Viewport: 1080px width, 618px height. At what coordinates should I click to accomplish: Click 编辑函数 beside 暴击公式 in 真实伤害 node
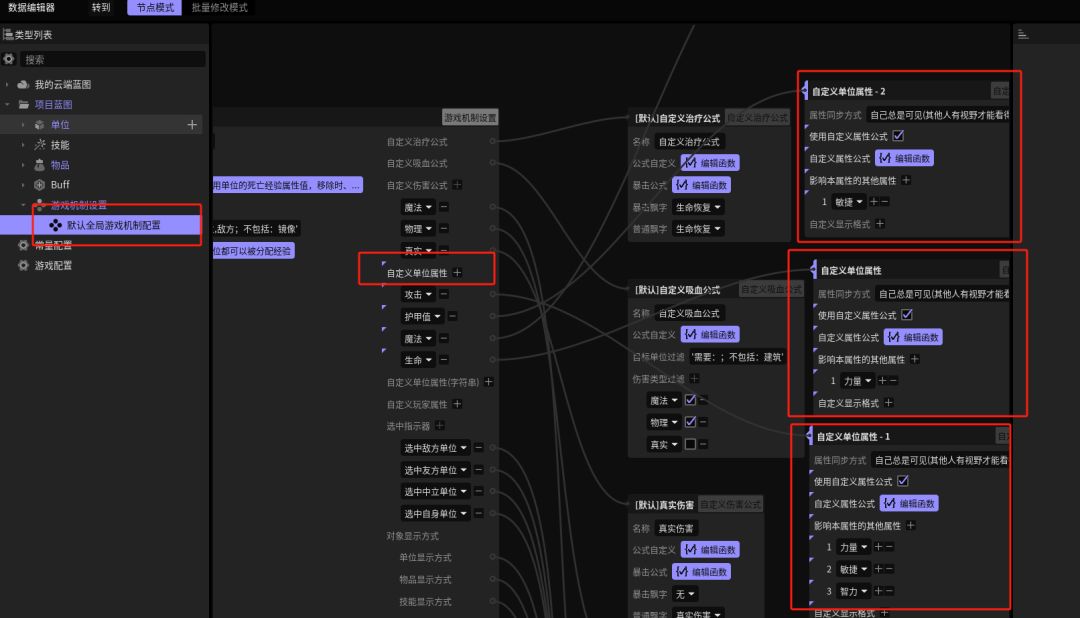click(703, 572)
